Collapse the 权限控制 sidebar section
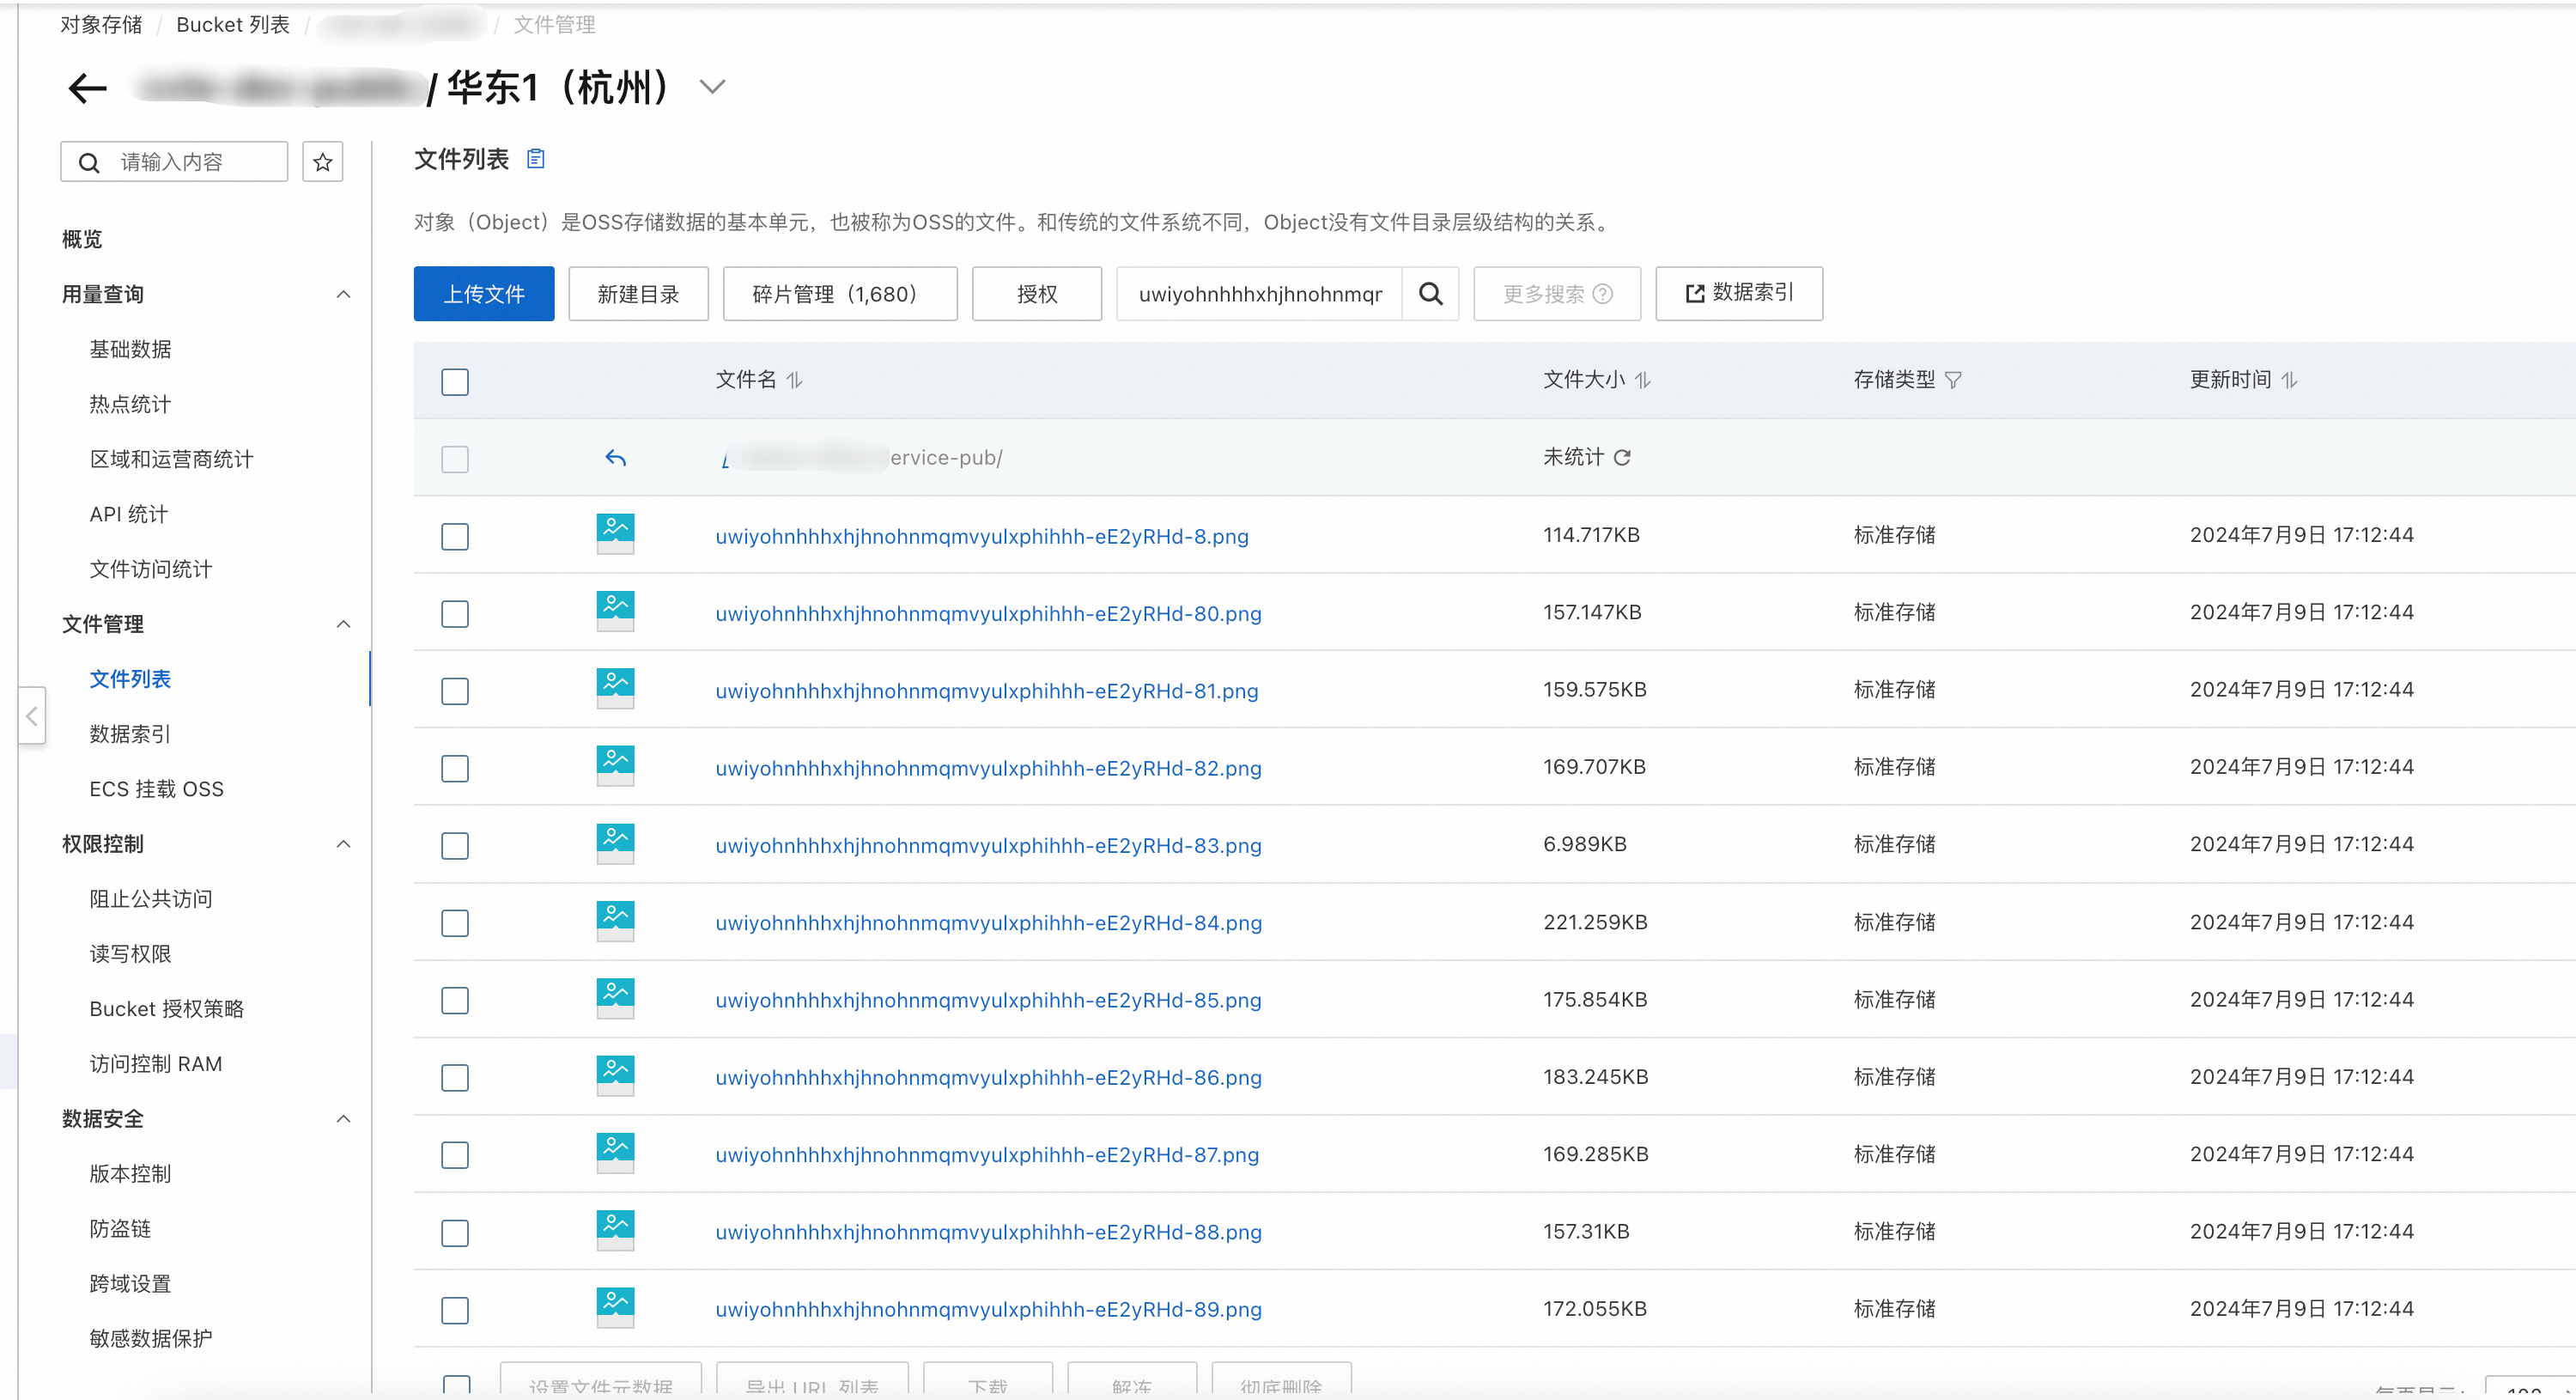Screen dimensions: 2576x1400 (343, 844)
